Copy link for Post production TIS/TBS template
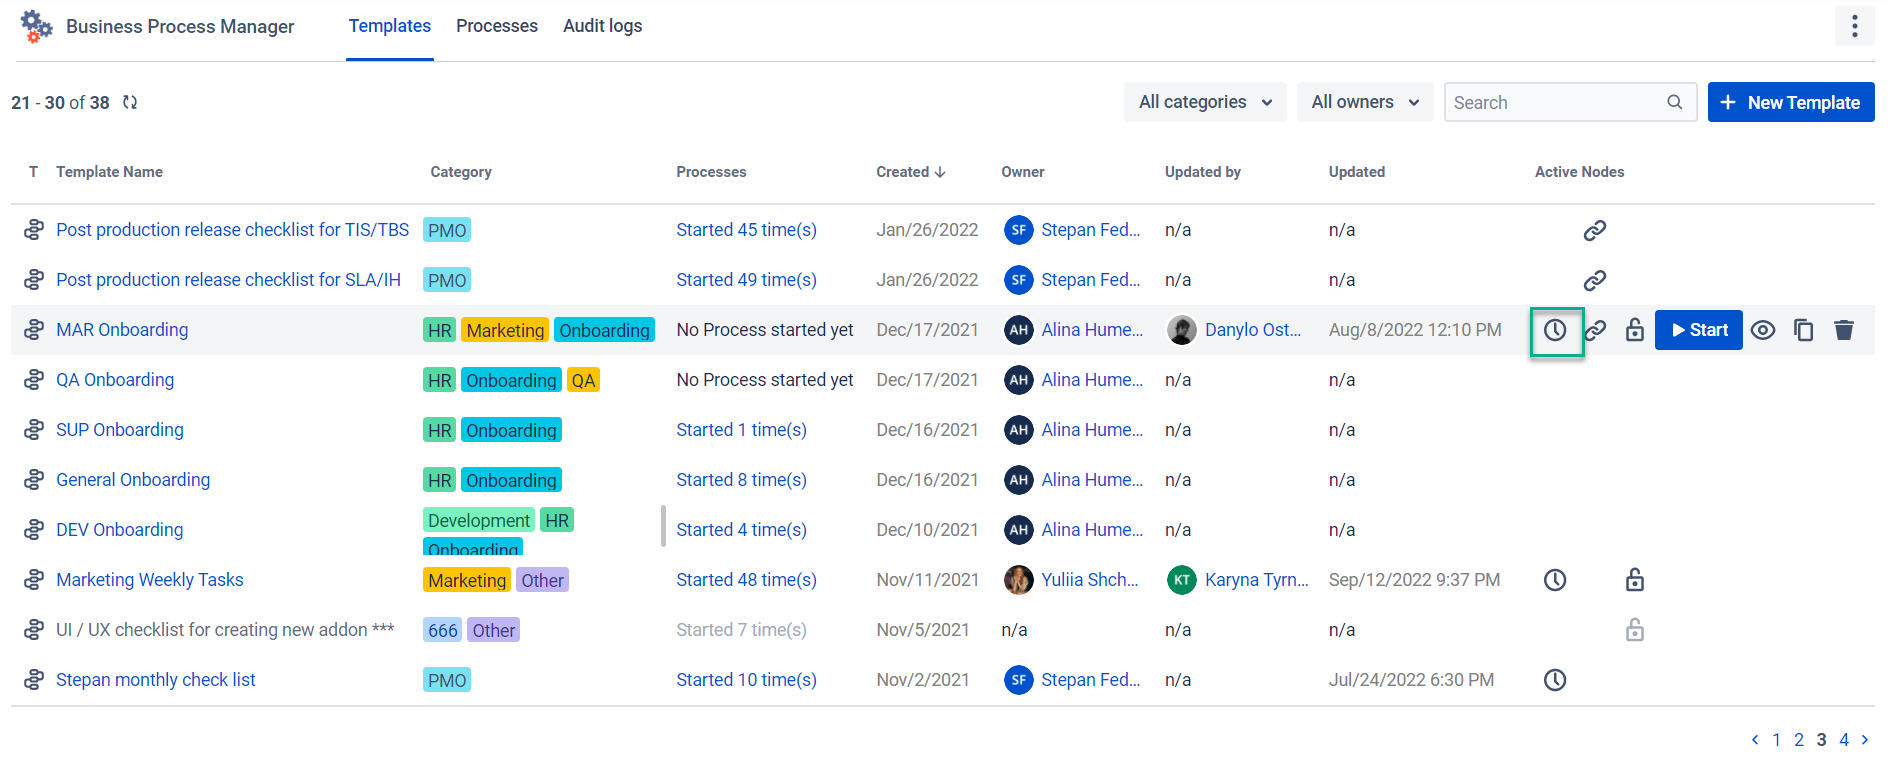Image resolution: width=1888 pixels, height=768 pixels. click(x=1594, y=231)
